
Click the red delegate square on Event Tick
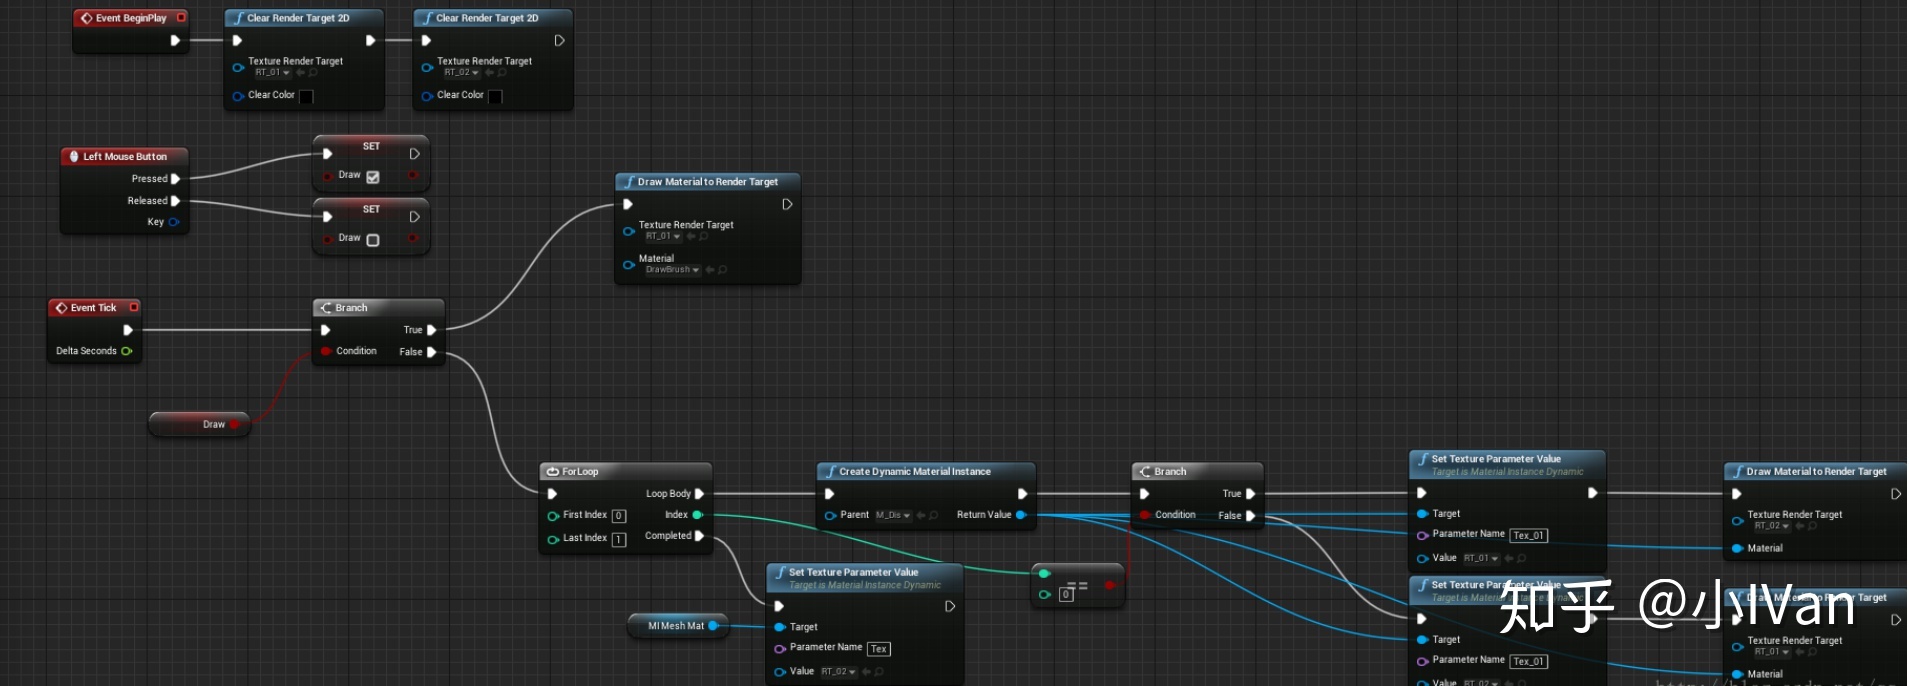pyautogui.click(x=134, y=307)
